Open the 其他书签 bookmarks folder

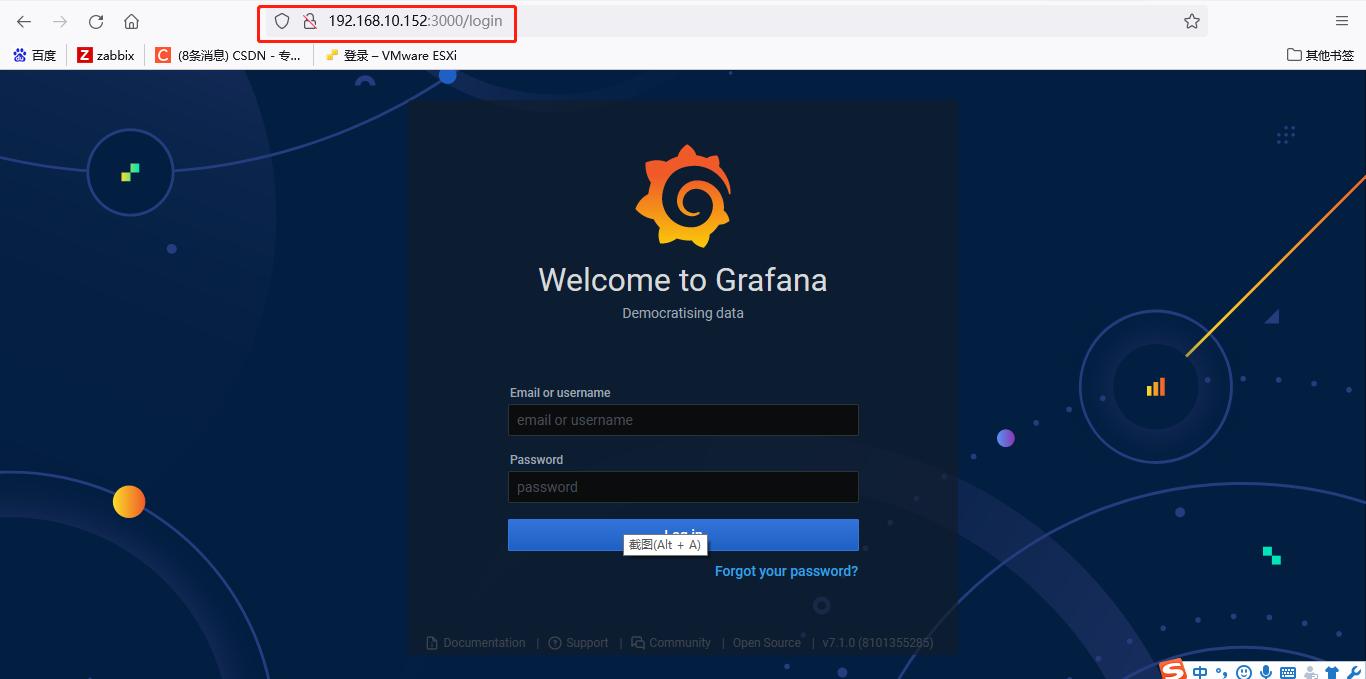coord(1320,55)
